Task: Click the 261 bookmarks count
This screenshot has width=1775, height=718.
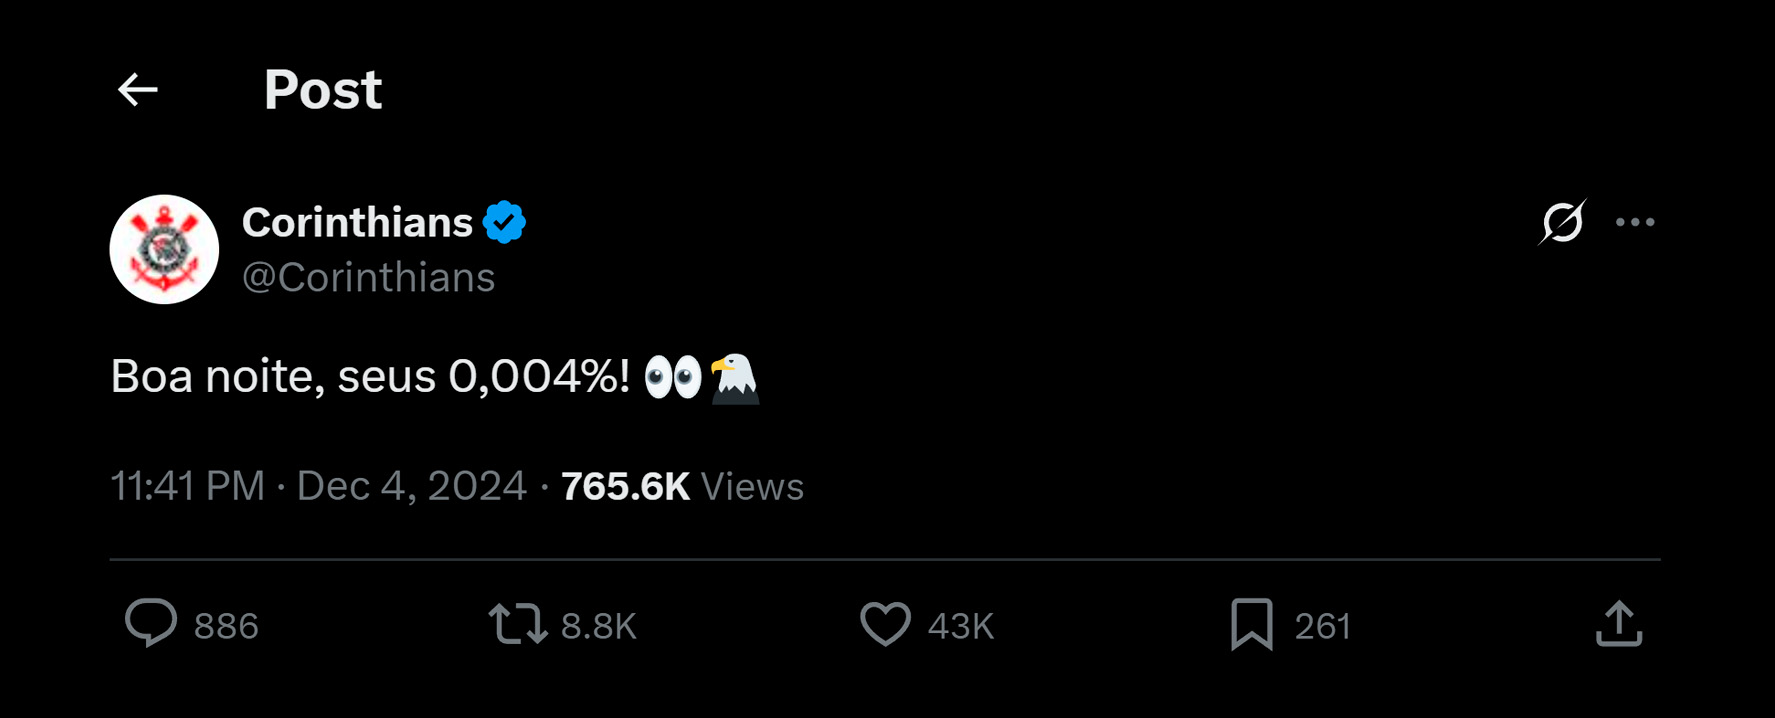Action: (x=1322, y=626)
